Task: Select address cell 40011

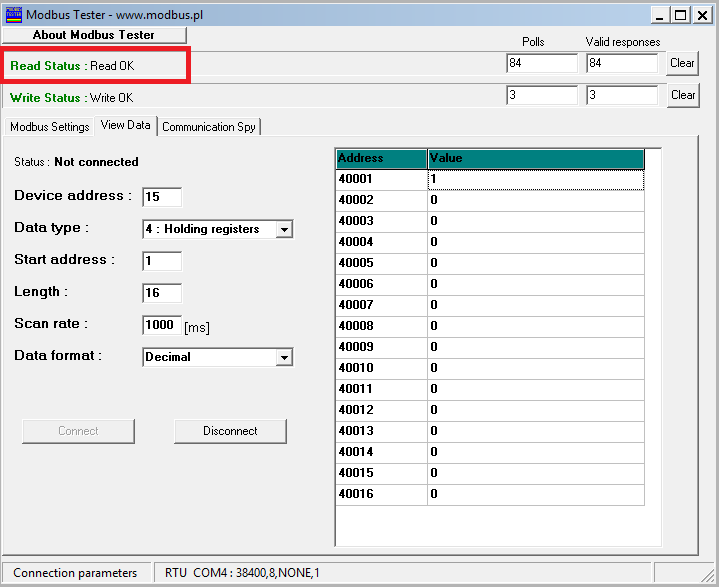Action: [382, 389]
